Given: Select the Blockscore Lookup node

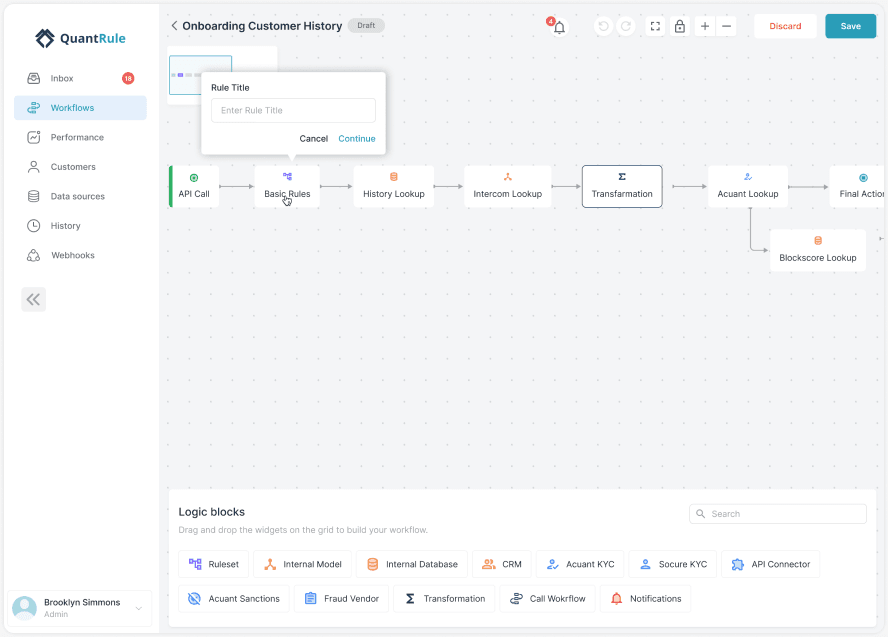Looking at the screenshot, I should [818, 250].
